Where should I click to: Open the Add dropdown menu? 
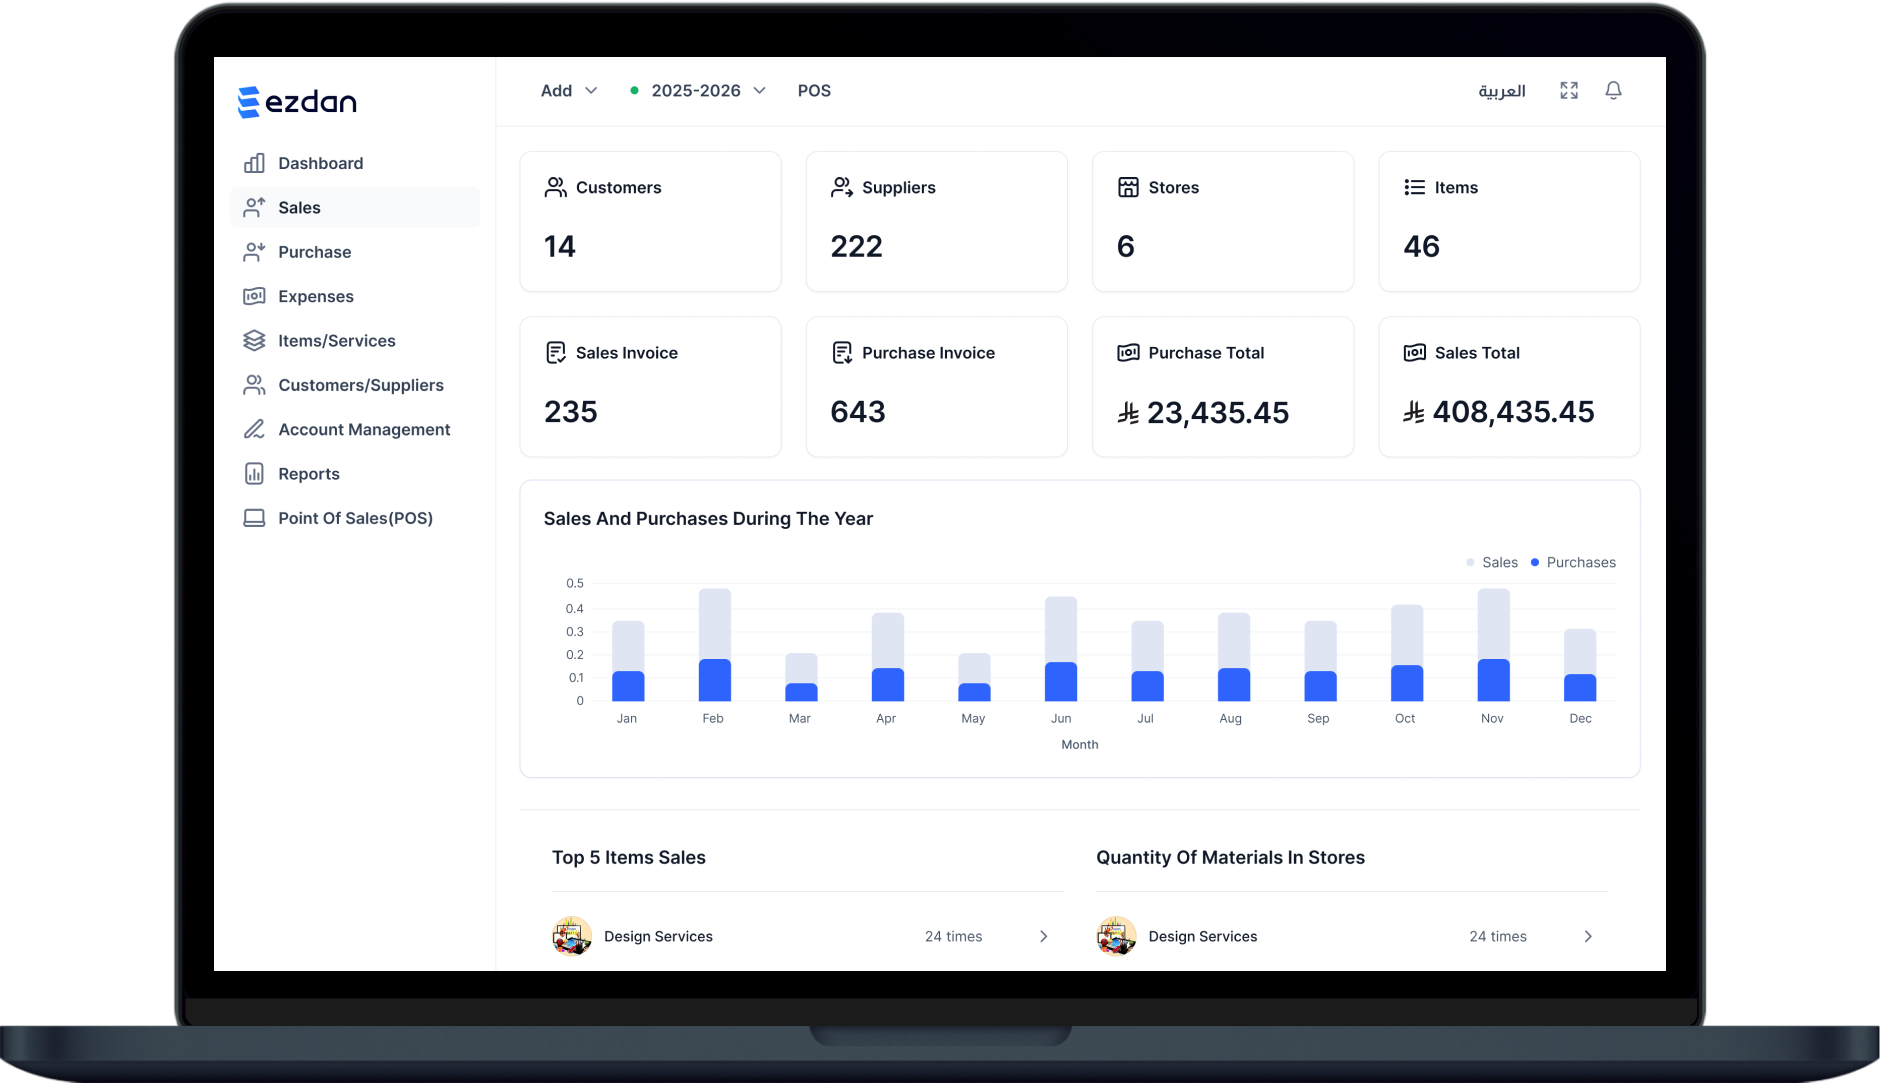pyautogui.click(x=567, y=90)
